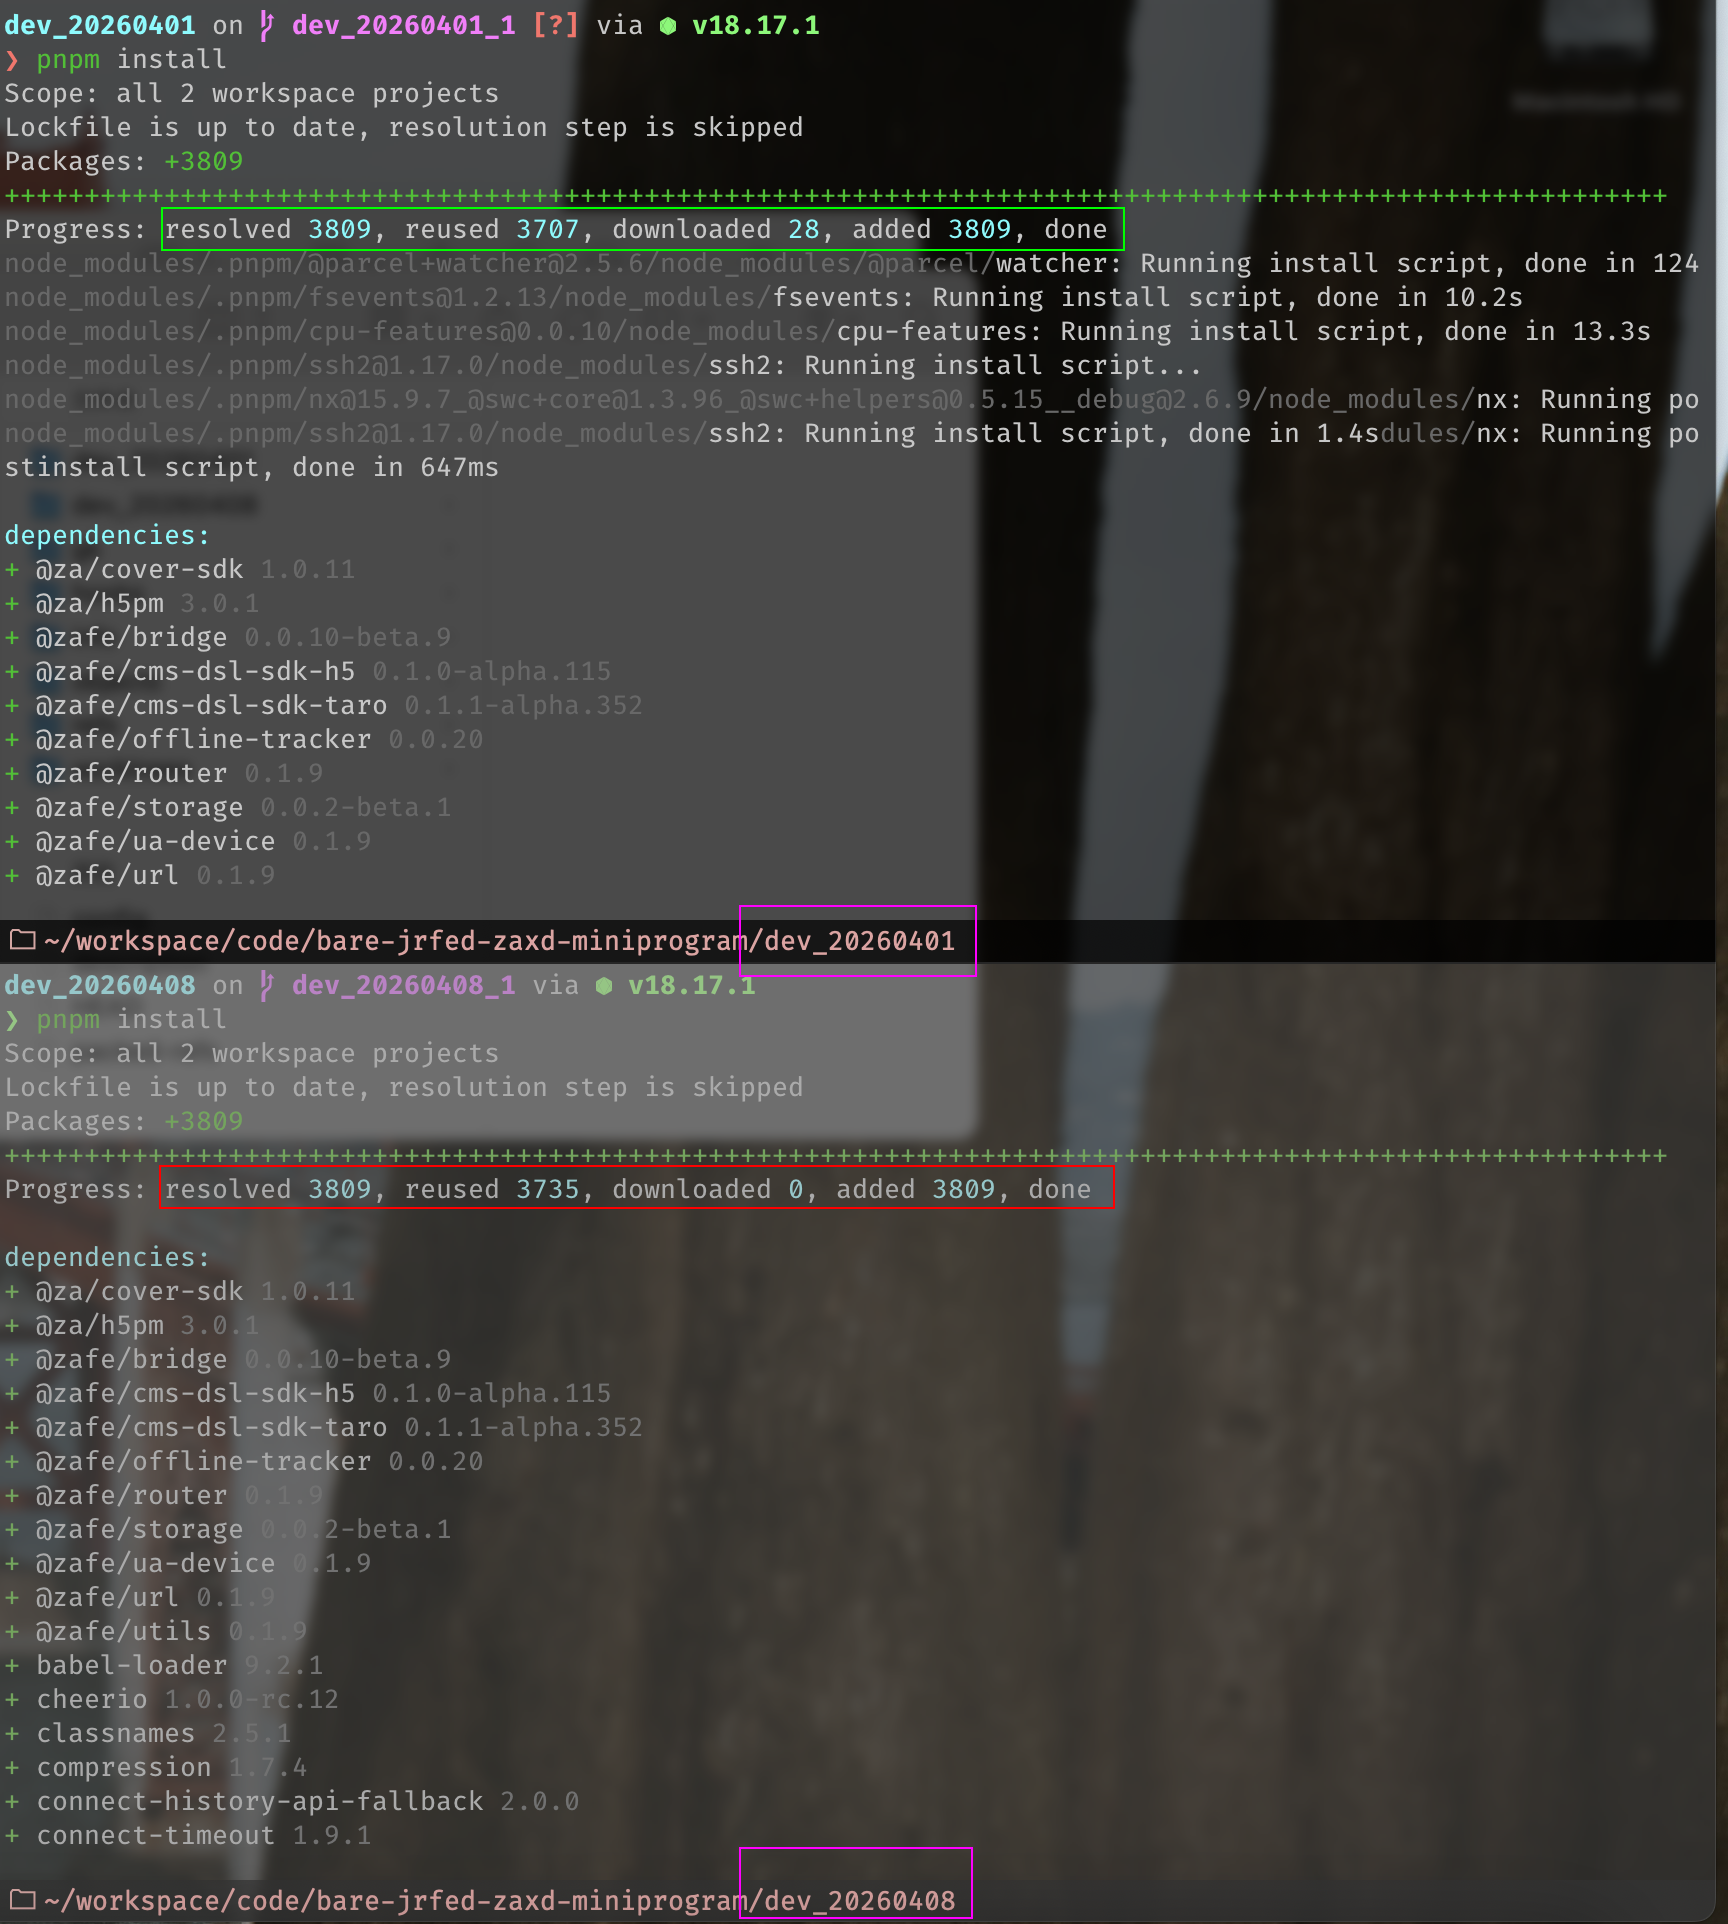Select the dev_20260408 pane title path
Image resolution: width=1728 pixels, height=1924 pixels.
pos(500,1901)
